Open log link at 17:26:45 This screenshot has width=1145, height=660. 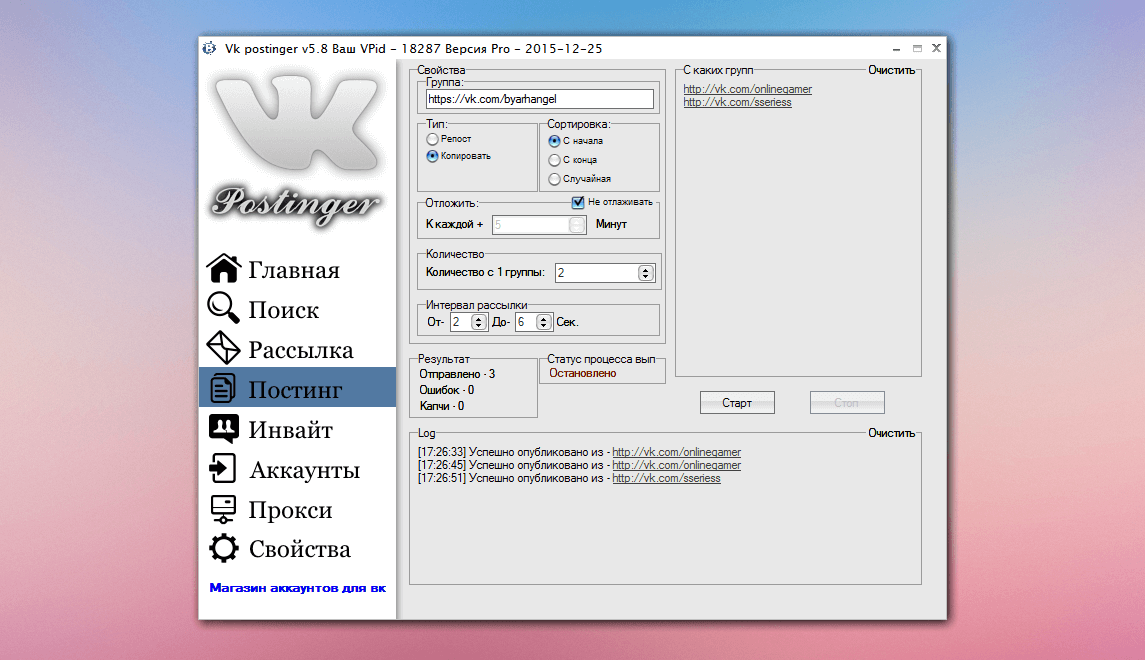(x=676, y=466)
